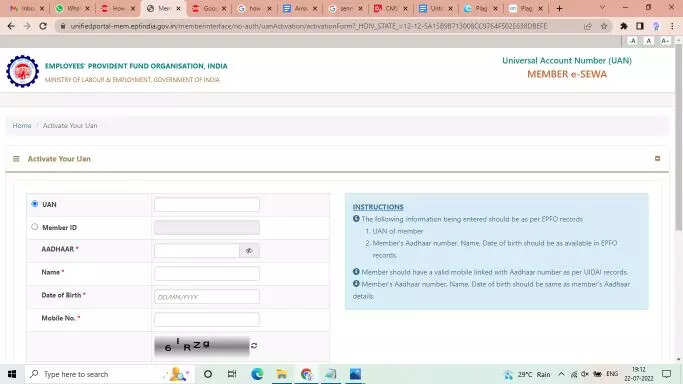The image size is (683, 384).
Task: Collapse the Activate Your Uan panel
Action: 657,158
